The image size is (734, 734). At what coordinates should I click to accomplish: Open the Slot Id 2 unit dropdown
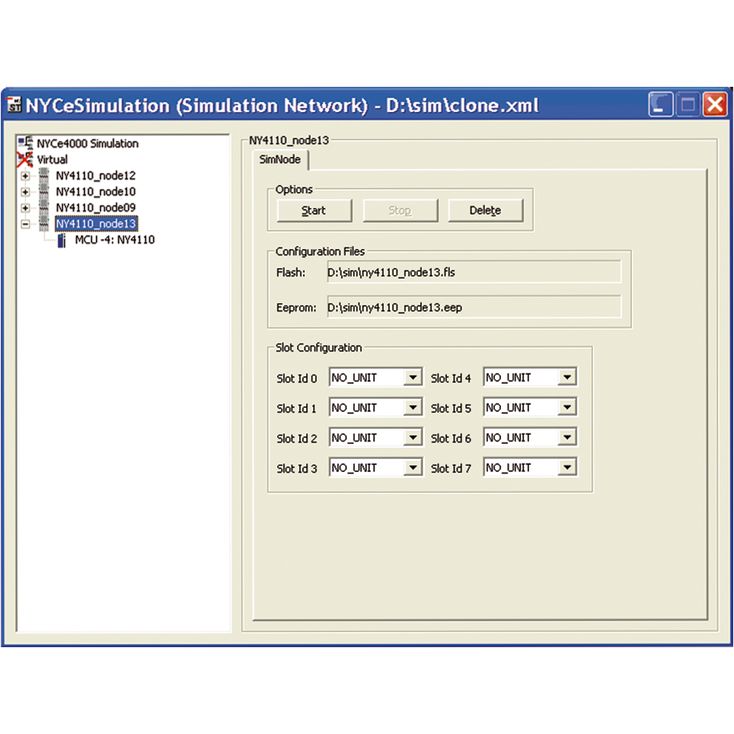click(412, 437)
